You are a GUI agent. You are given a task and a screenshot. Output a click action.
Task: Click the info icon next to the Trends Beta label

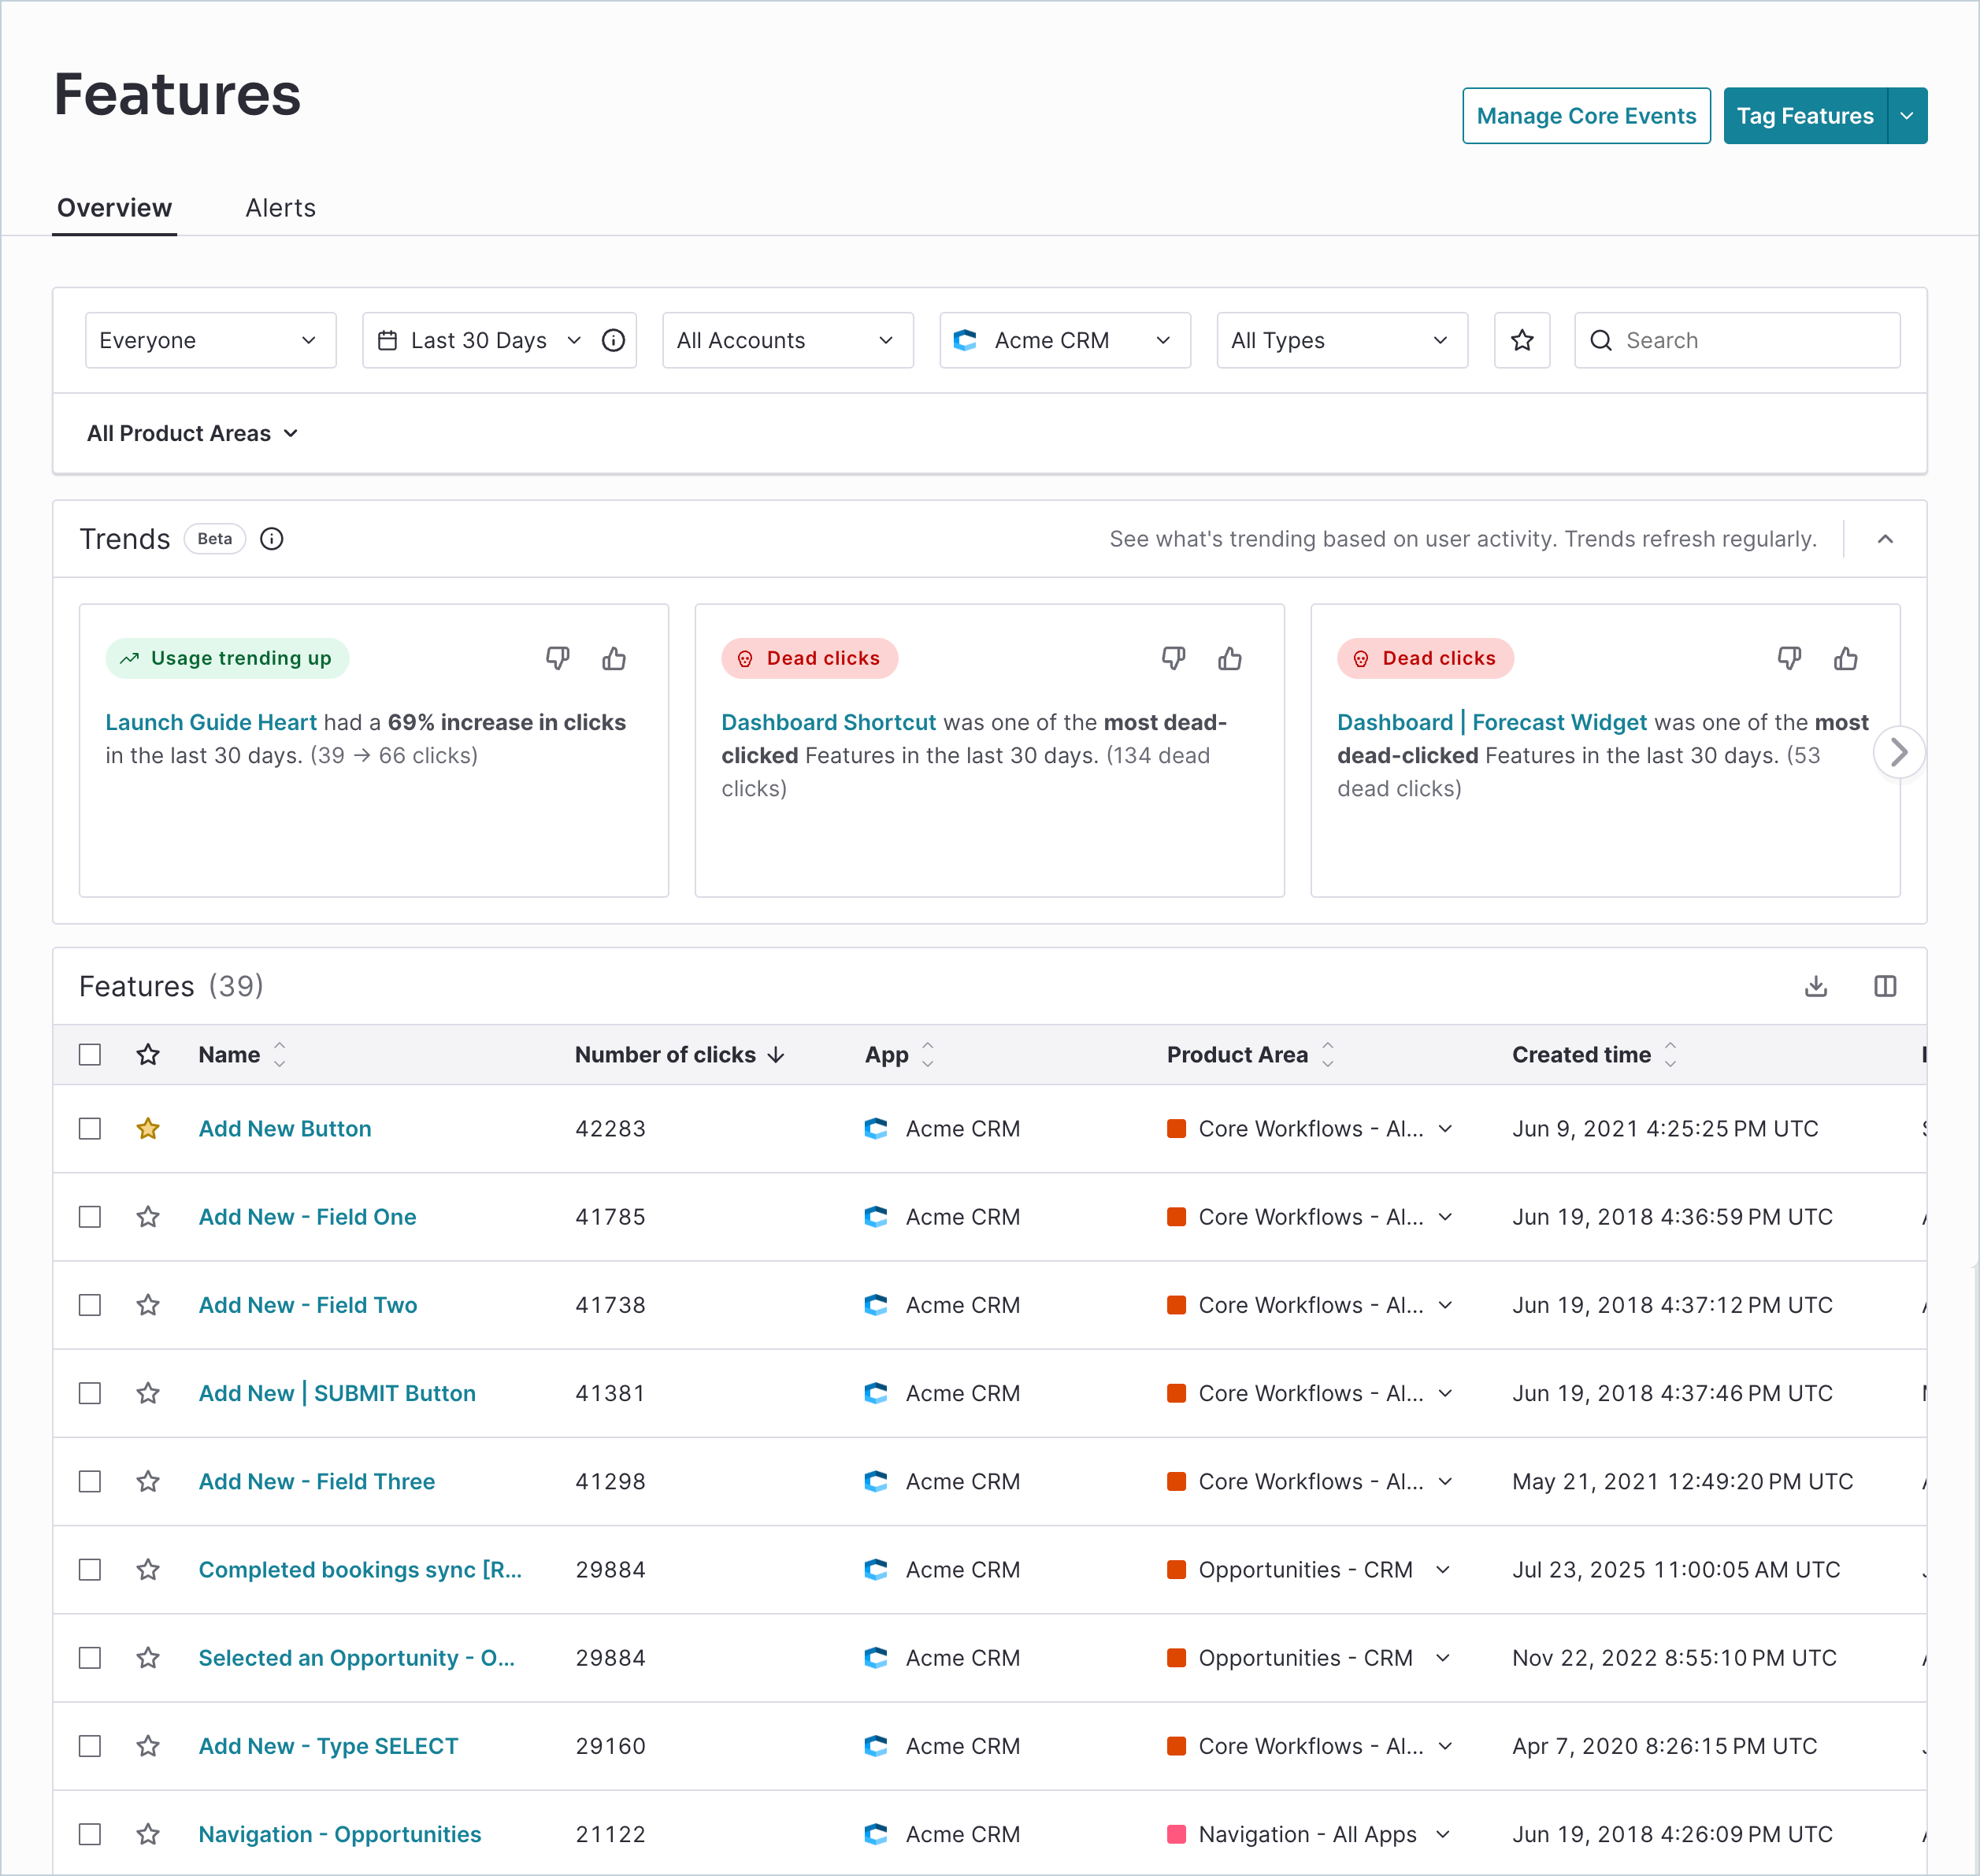coord(271,539)
